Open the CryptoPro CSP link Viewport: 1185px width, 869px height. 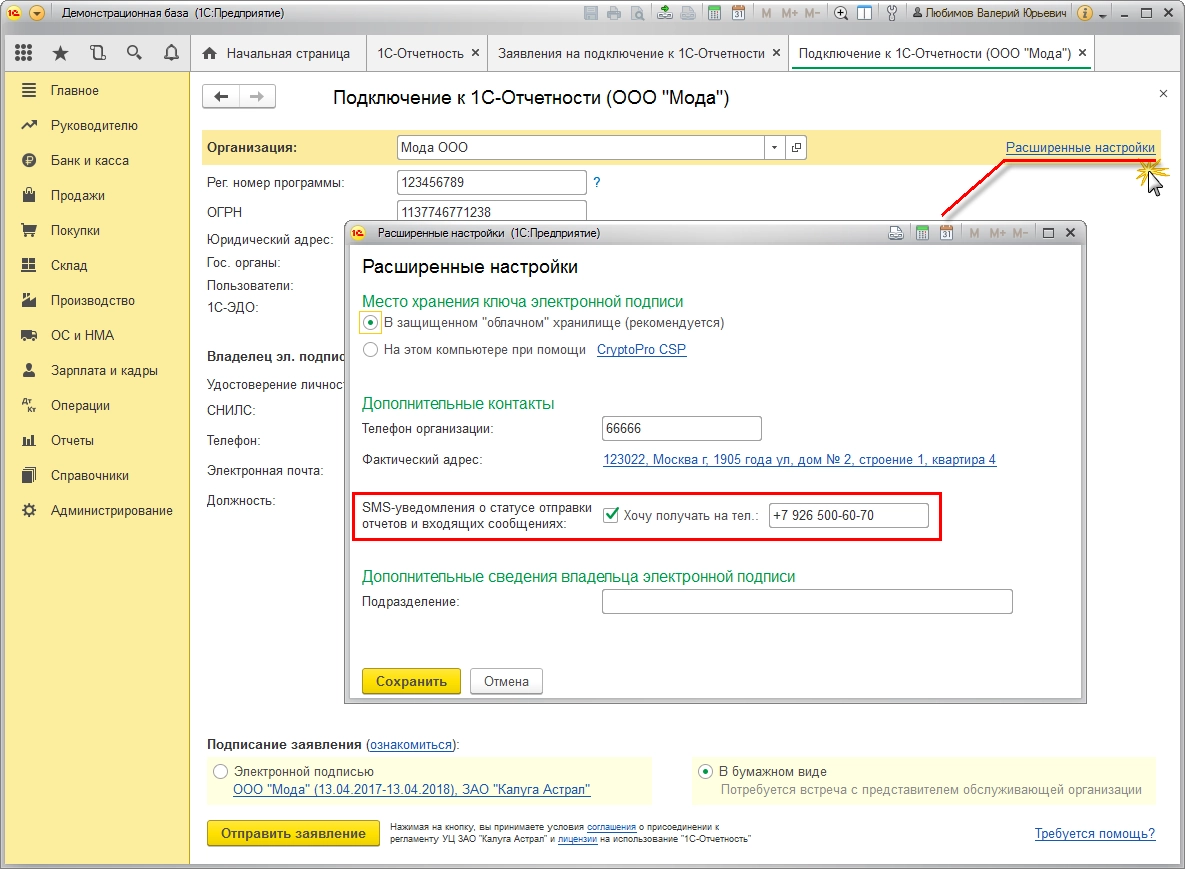(641, 350)
